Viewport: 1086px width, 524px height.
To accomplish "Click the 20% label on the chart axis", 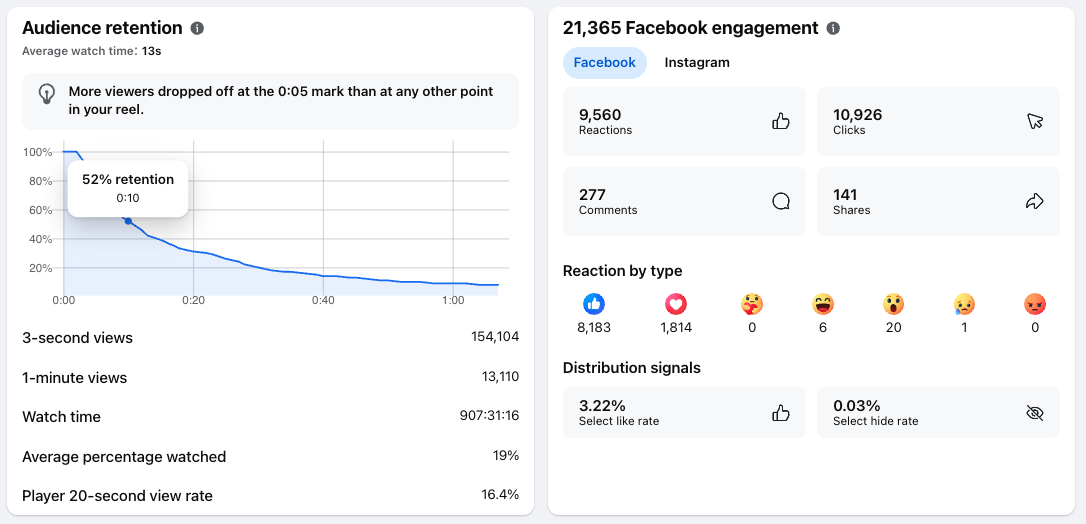I will (x=40, y=268).
